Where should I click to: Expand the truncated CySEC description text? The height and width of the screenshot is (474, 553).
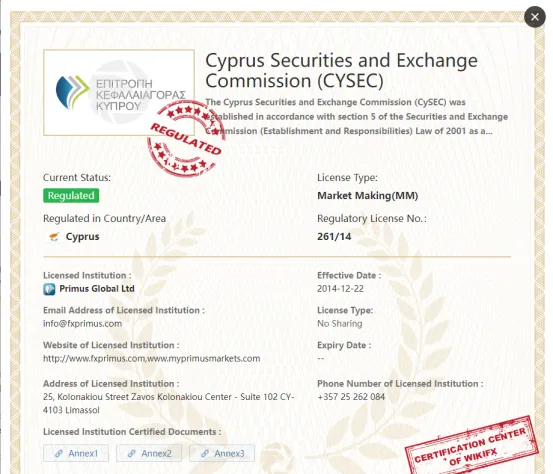point(357,117)
